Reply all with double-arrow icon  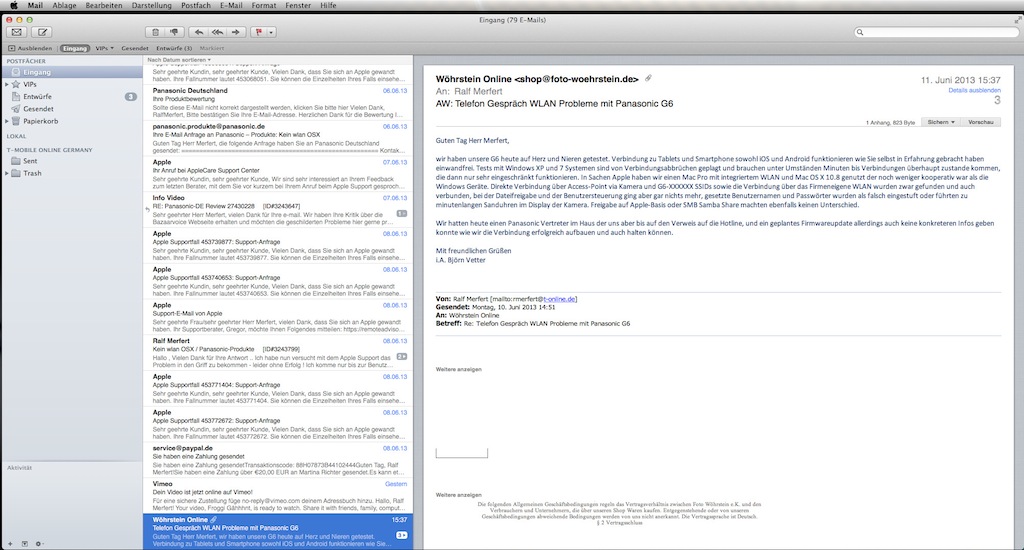pos(217,32)
